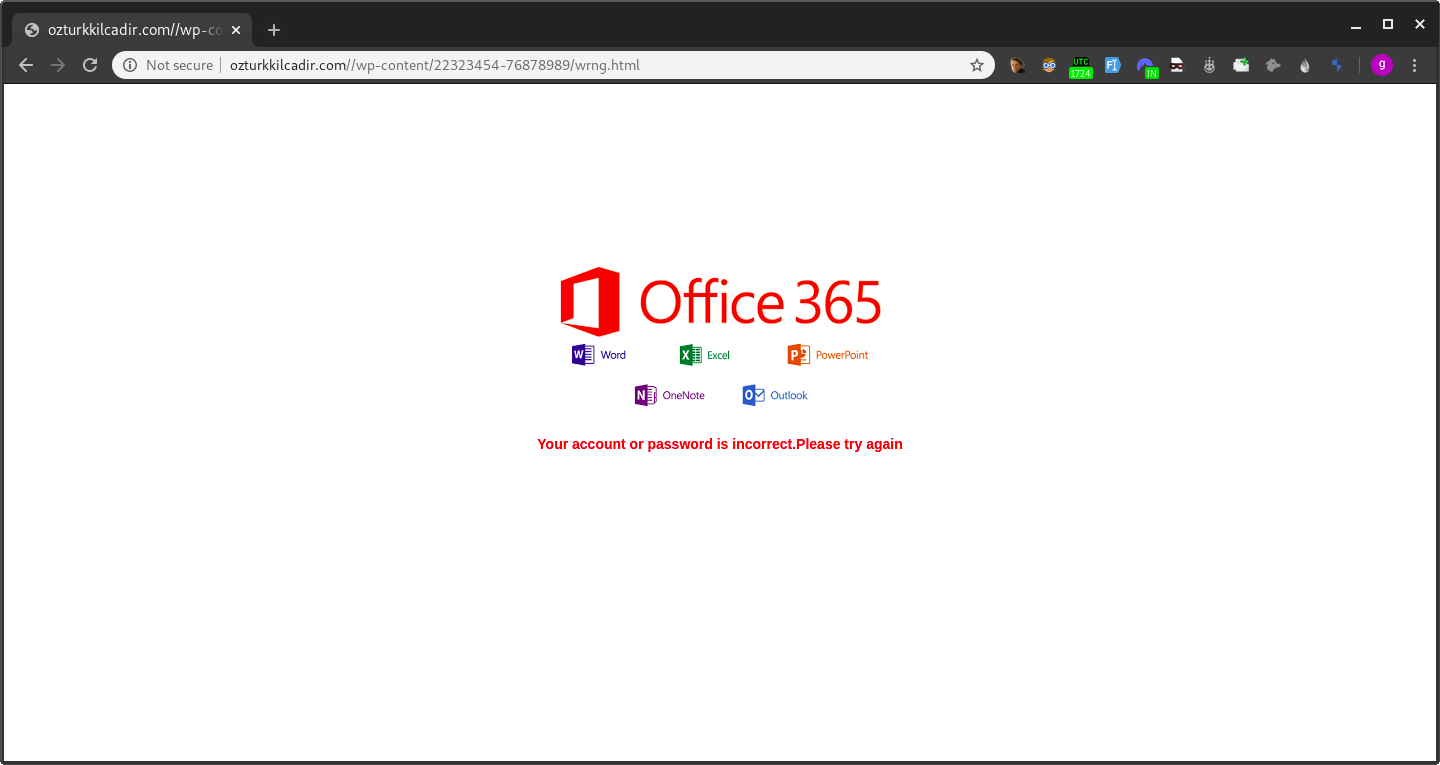This screenshot has width=1440, height=765.
Task: Click the Outlook icon
Action: pos(775,395)
